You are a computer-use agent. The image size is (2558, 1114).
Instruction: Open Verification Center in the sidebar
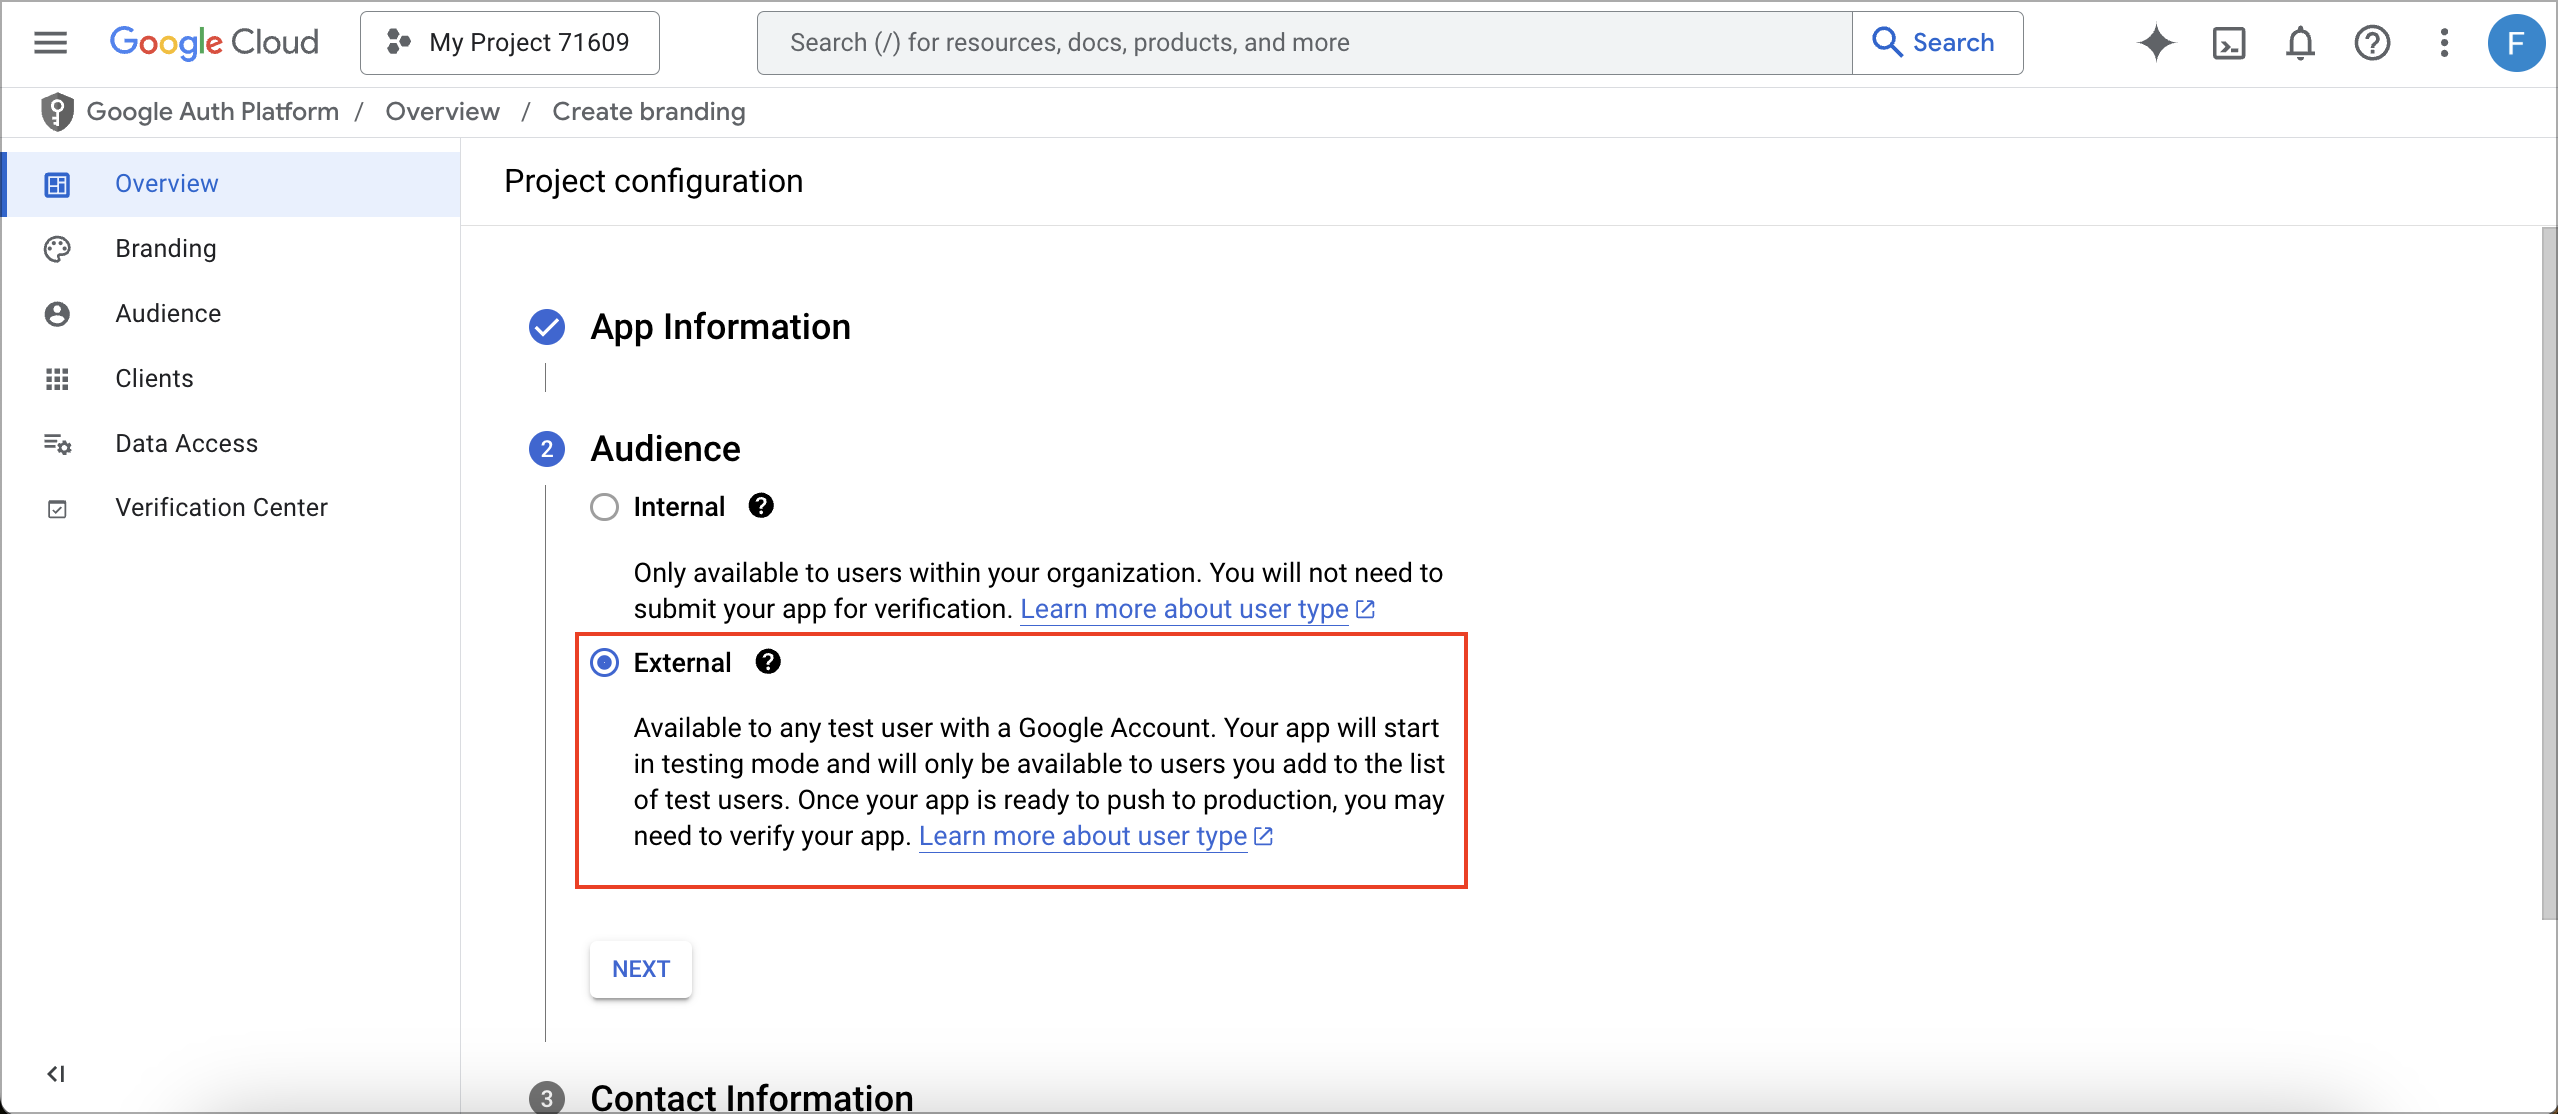pyautogui.click(x=232, y=508)
